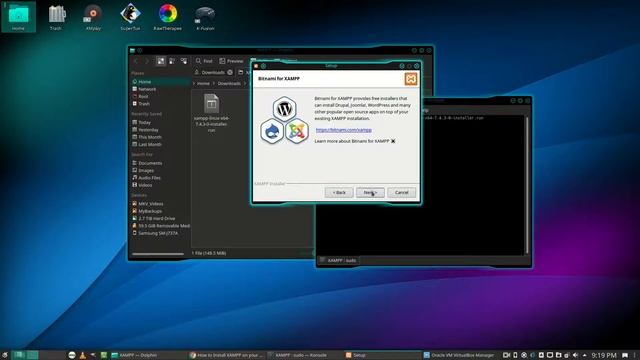Viewport: 640px width, 360px height.
Task: Toggle Preview in Dolphin toolbar
Action: click(231, 61)
